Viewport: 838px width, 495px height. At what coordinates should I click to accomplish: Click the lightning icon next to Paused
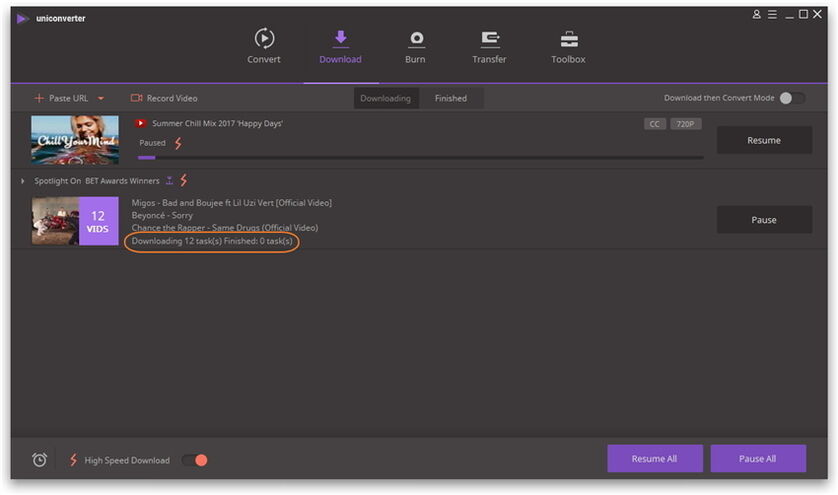tap(178, 143)
